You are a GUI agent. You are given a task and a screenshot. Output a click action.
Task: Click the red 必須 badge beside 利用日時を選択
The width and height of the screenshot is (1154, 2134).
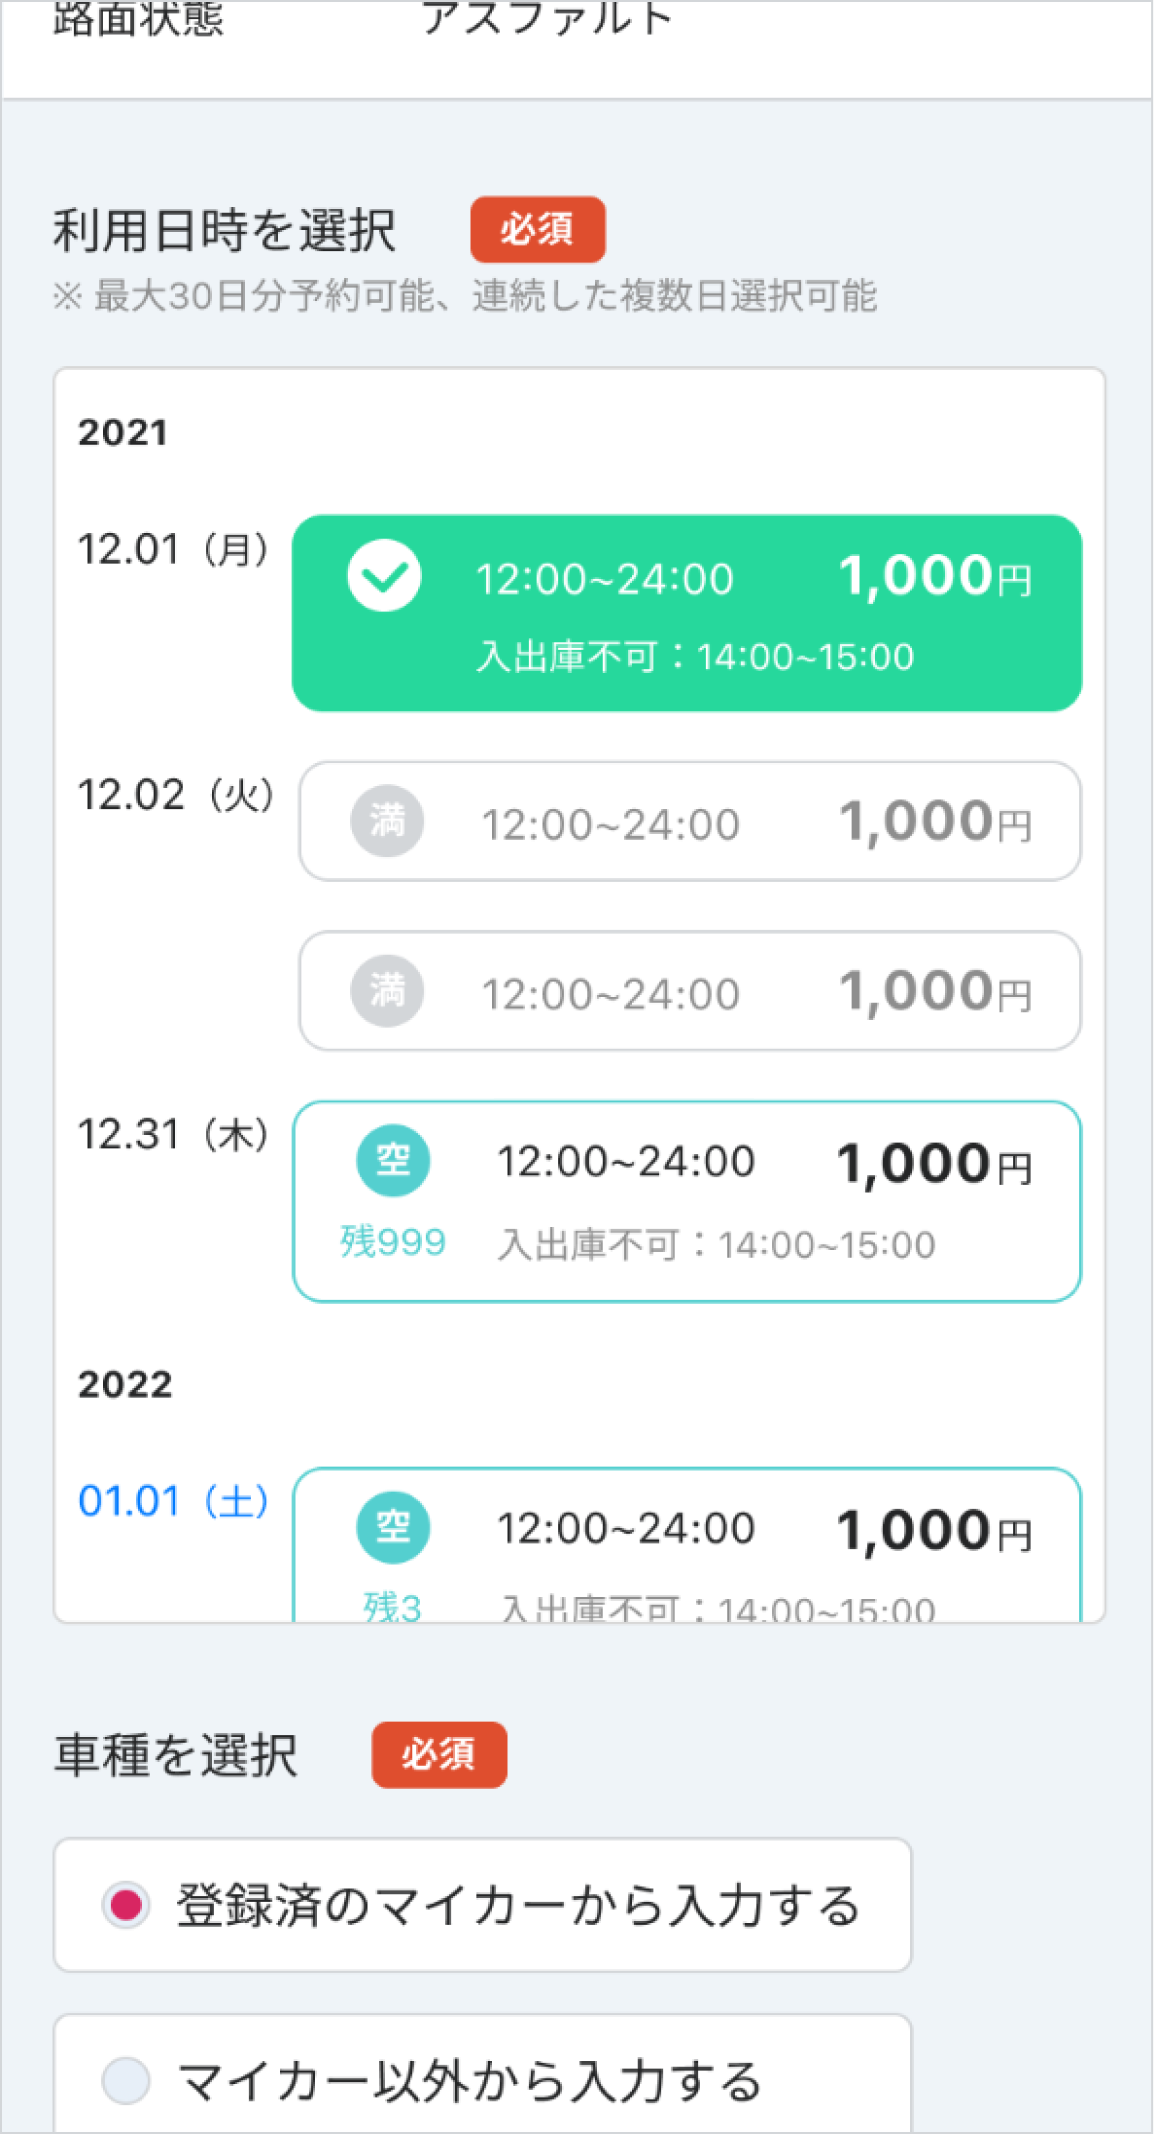(x=537, y=229)
